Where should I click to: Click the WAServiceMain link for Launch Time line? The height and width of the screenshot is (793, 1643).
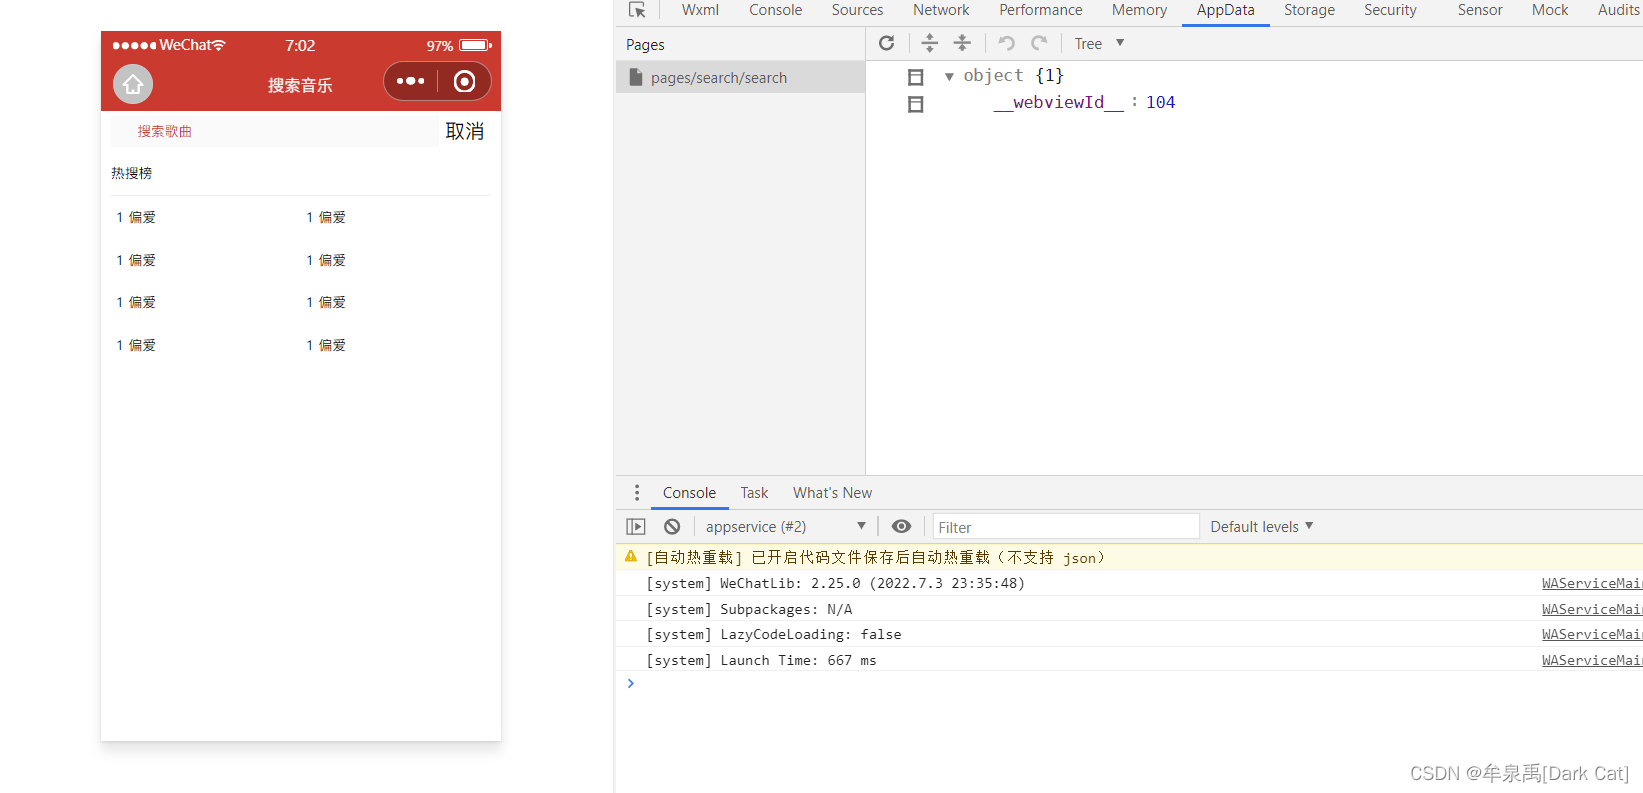(x=1591, y=660)
